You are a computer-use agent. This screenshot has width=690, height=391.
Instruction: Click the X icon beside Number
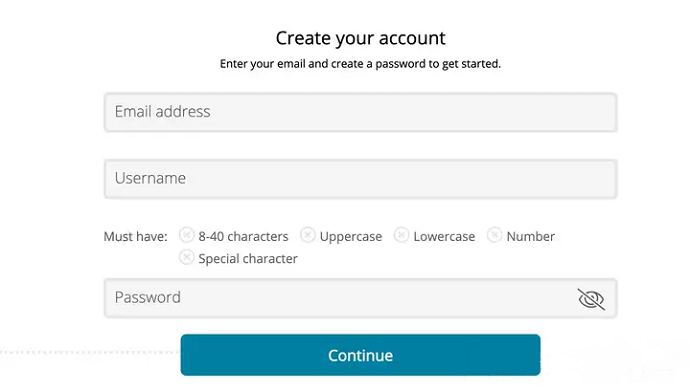click(x=495, y=235)
